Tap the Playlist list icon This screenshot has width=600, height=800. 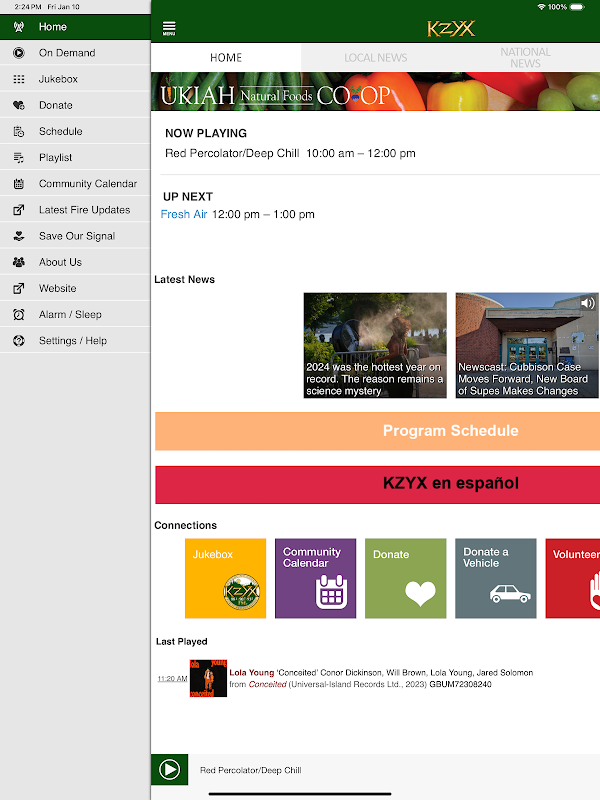point(19,158)
